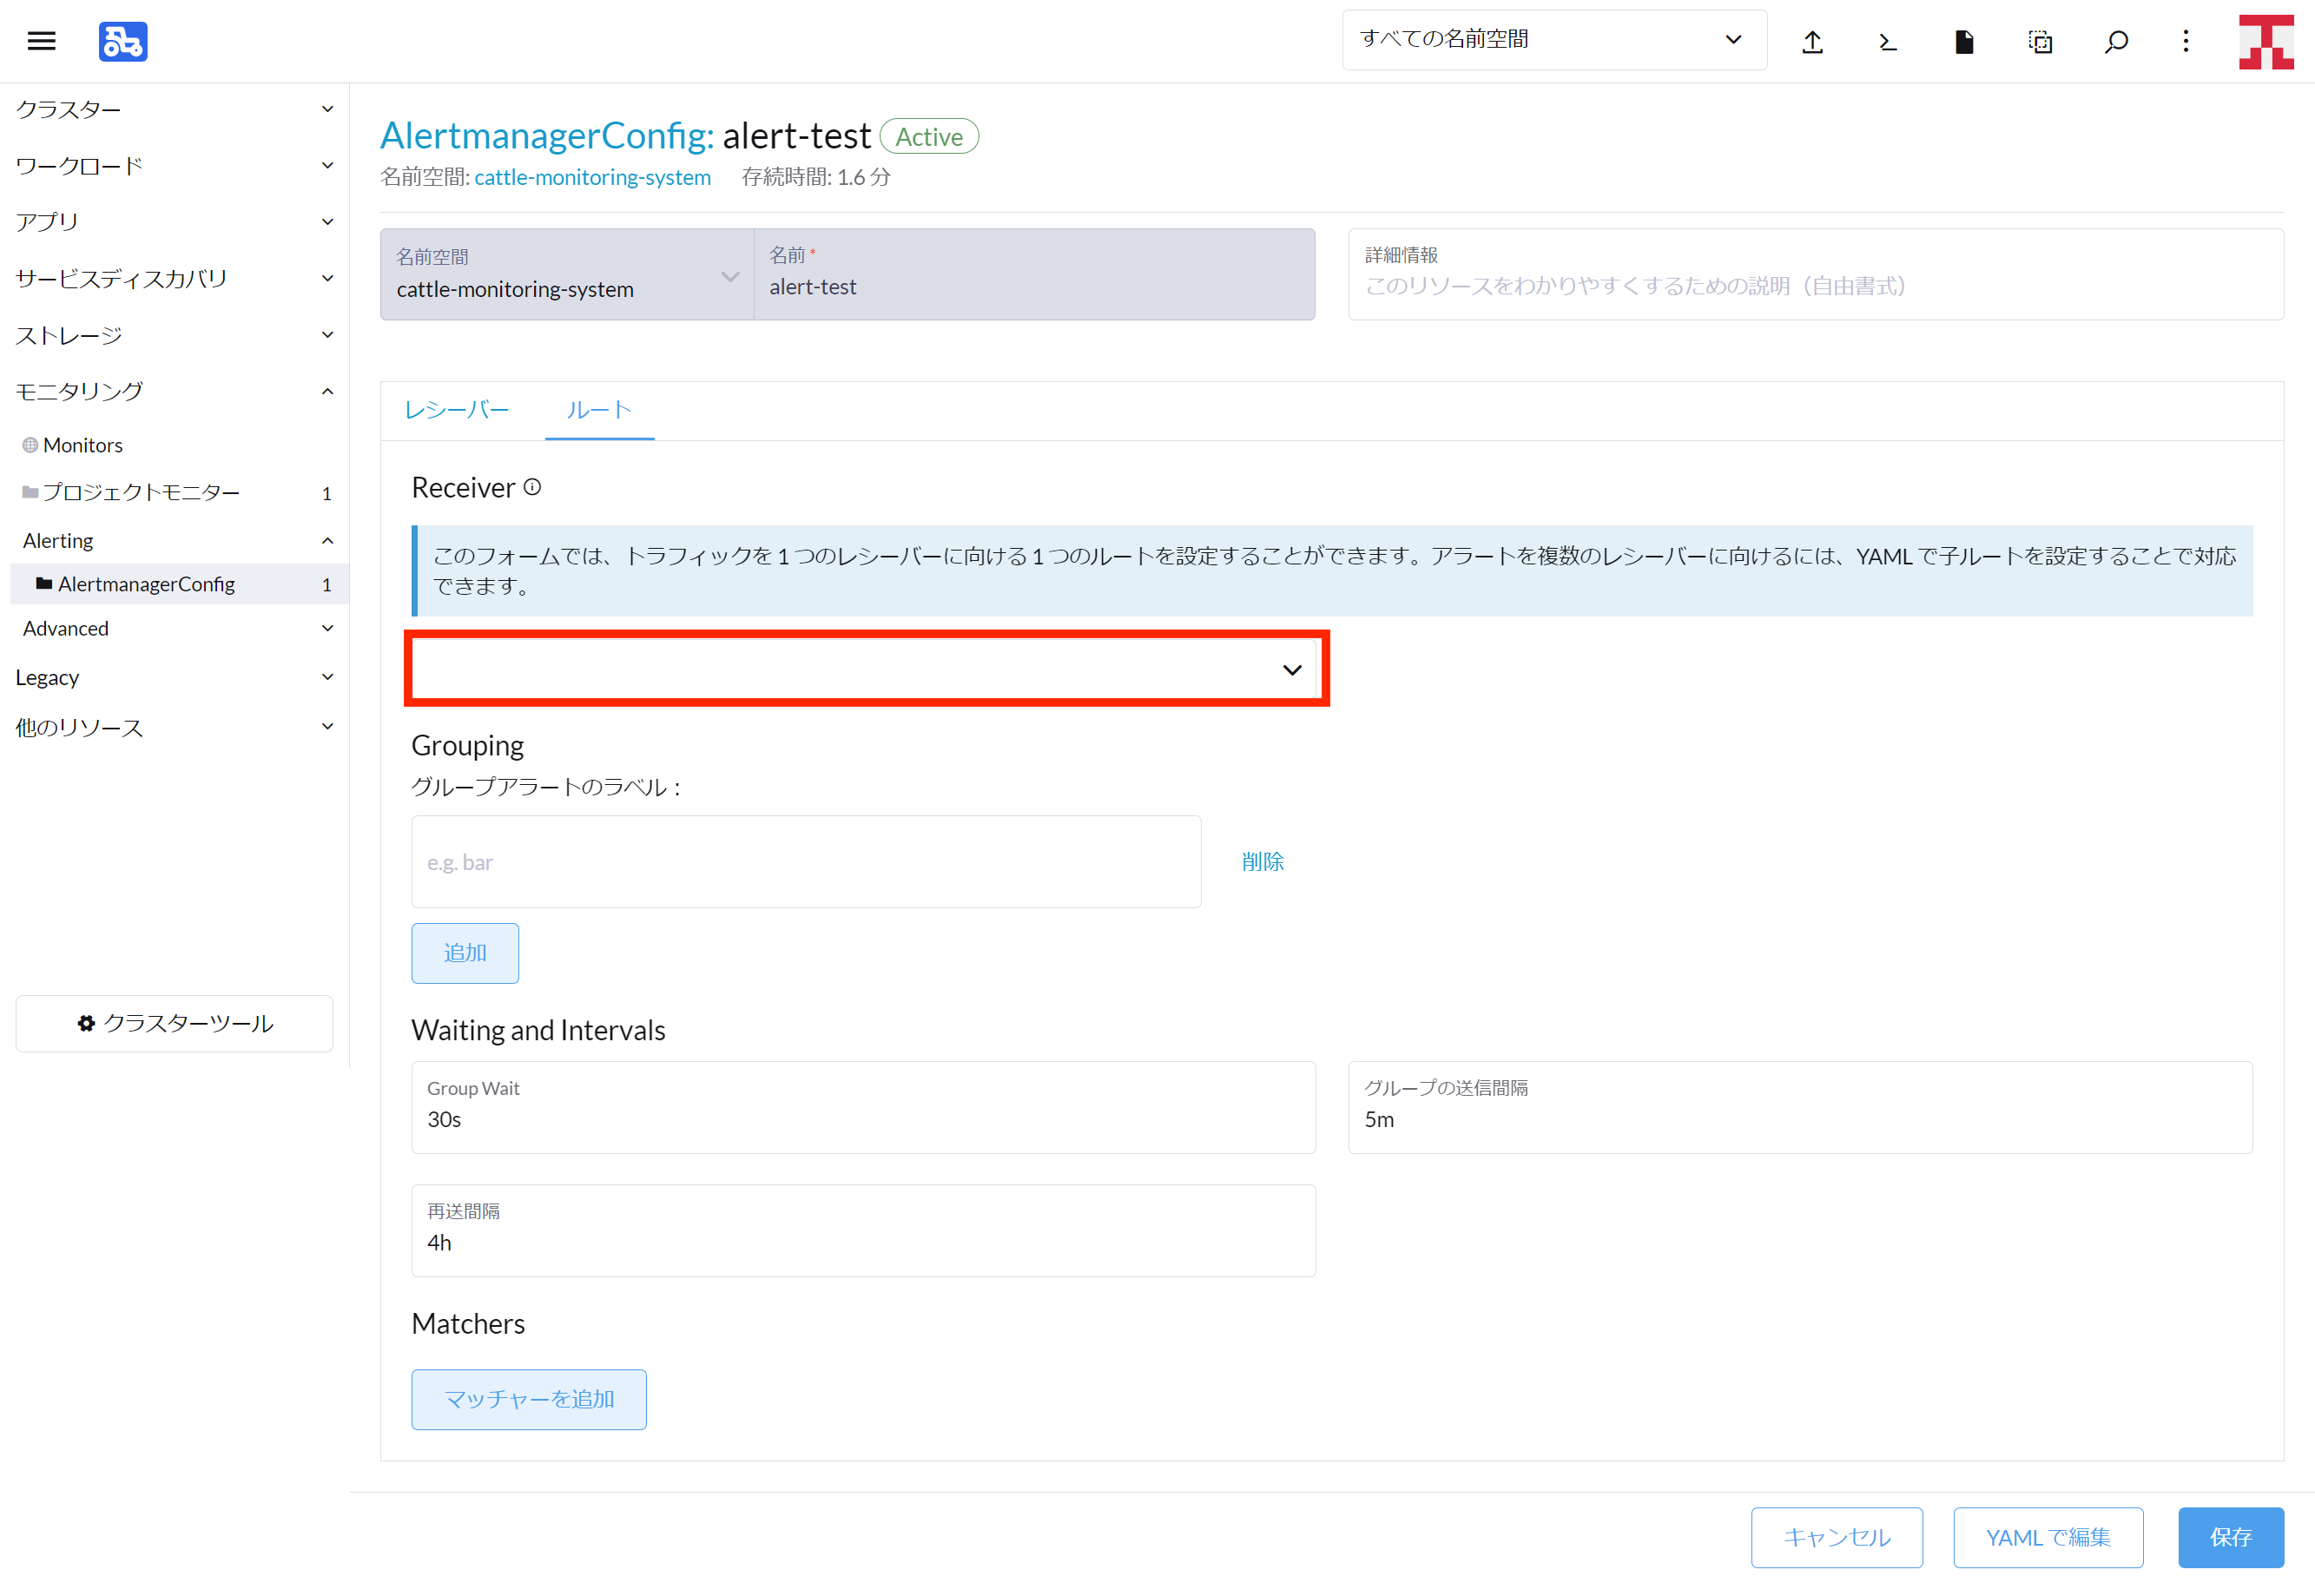Click the group label e.g. bar field
This screenshot has width=2315, height=1596.
point(806,862)
